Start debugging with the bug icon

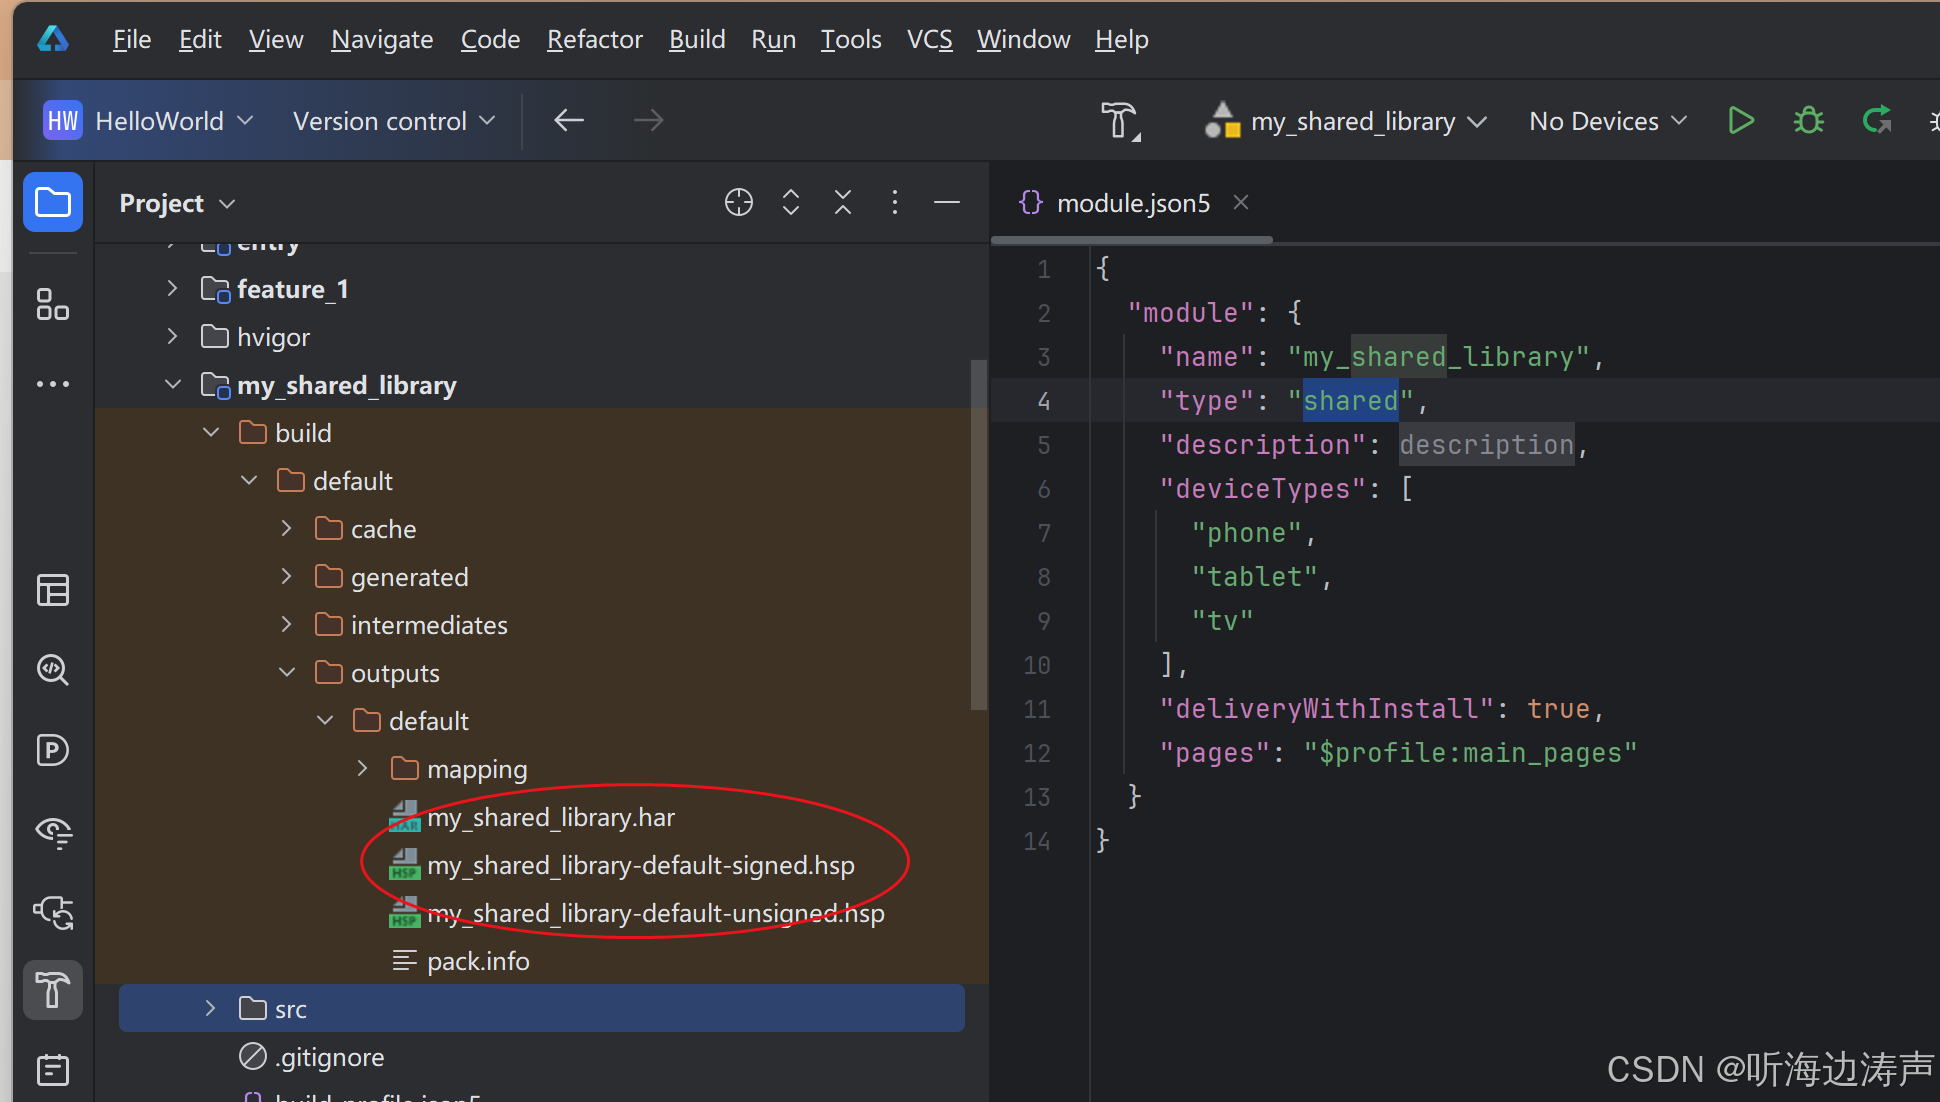click(1808, 121)
